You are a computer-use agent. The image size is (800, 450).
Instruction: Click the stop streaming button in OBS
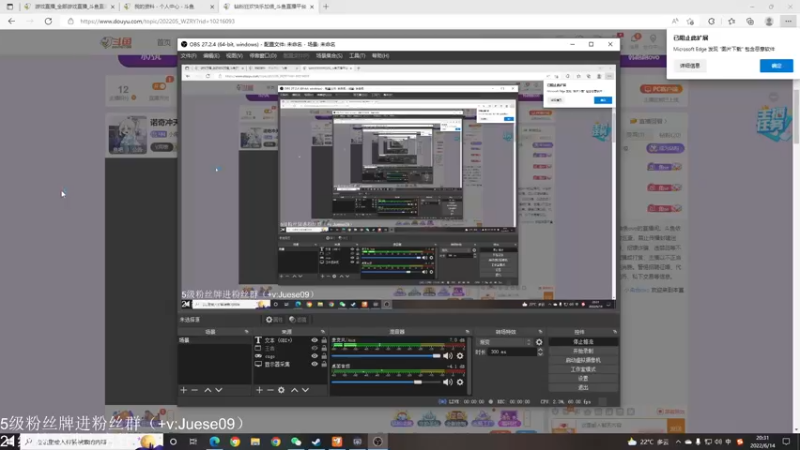pos(583,342)
